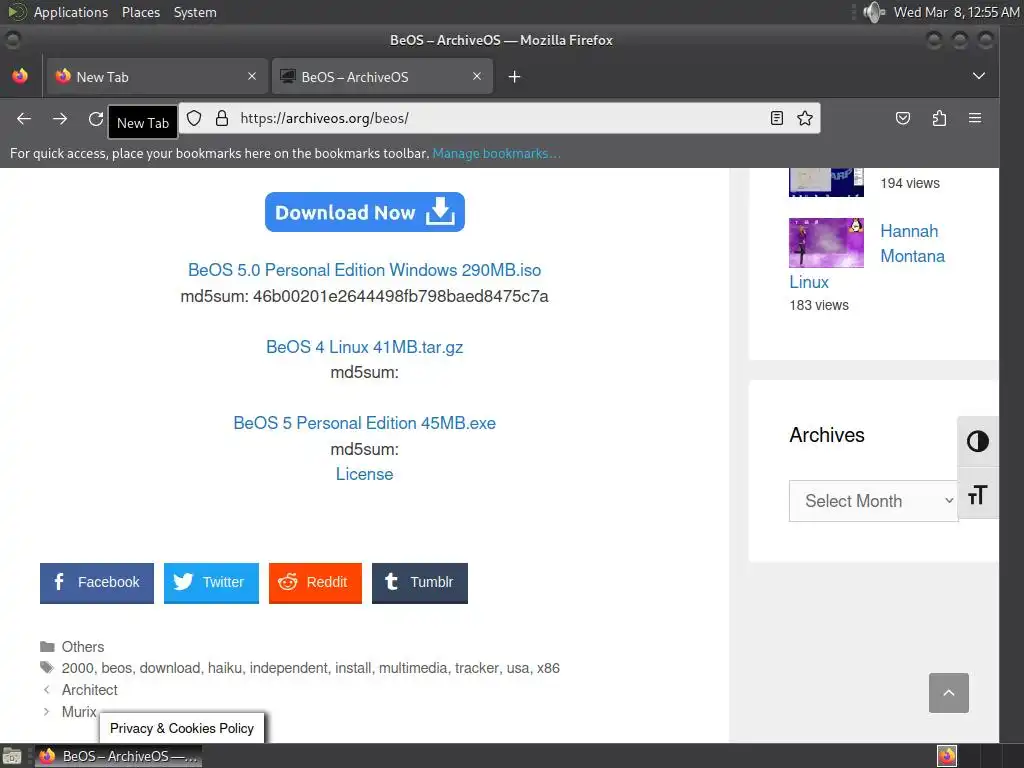Click the Download Now button
Screen dimensions: 1024x768
click(364, 212)
